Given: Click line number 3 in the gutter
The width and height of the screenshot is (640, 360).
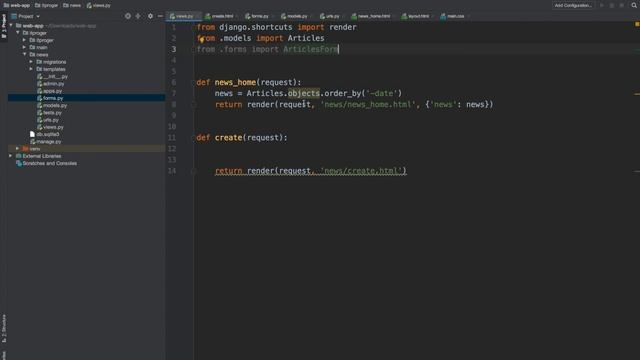Looking at the screenshot, I should [173, 49].
